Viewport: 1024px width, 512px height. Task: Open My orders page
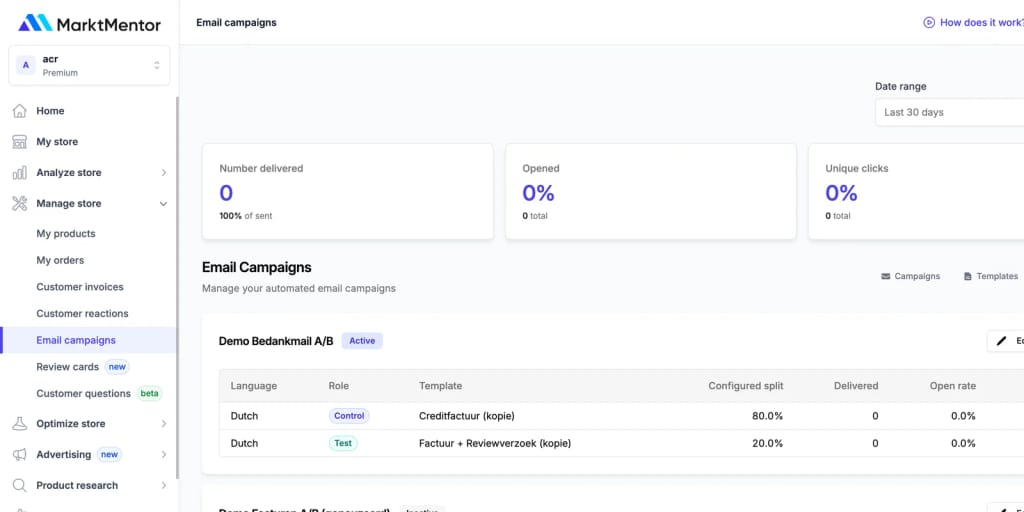click(60, 260)
